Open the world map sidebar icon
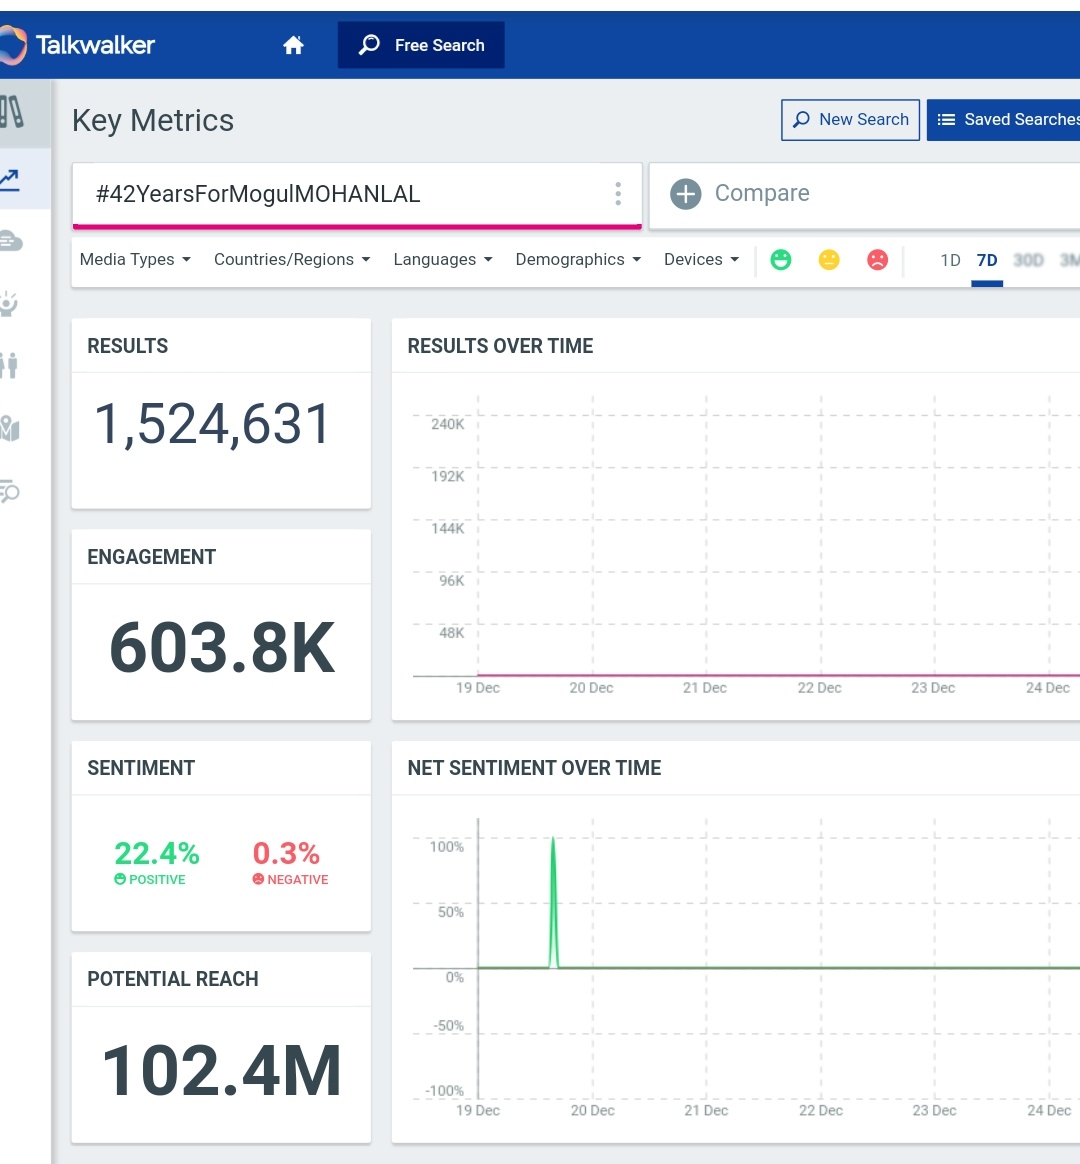The height and width of the screenshot is (1164, 1080). (x=10, y=428)
